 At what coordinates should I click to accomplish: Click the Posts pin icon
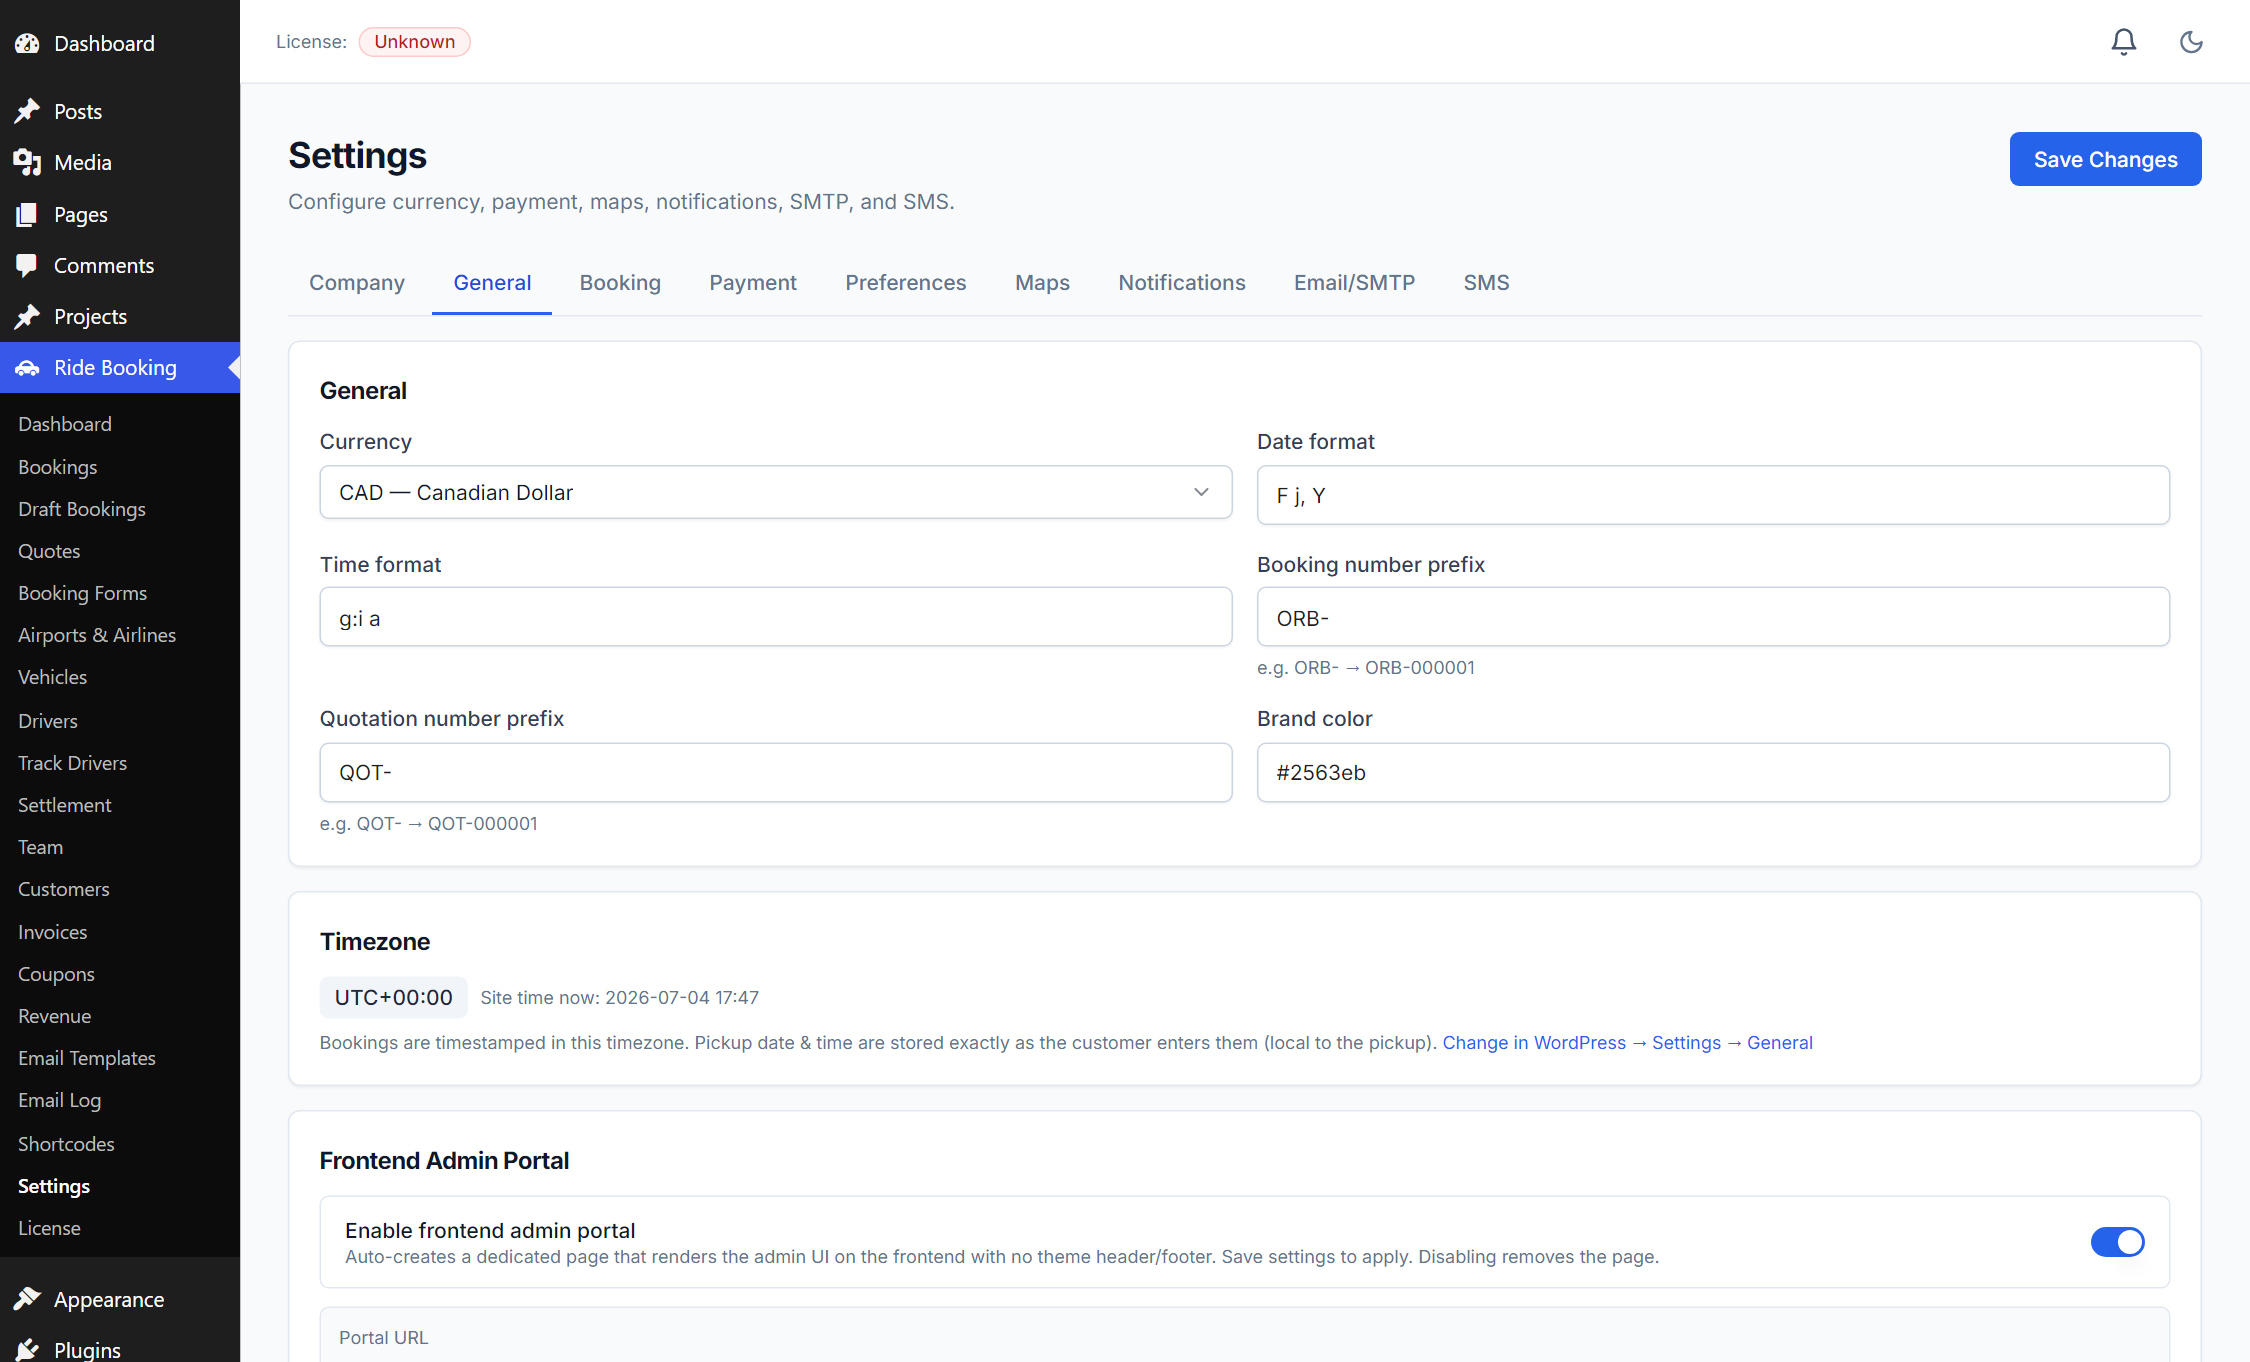click(x=27, y=111)
